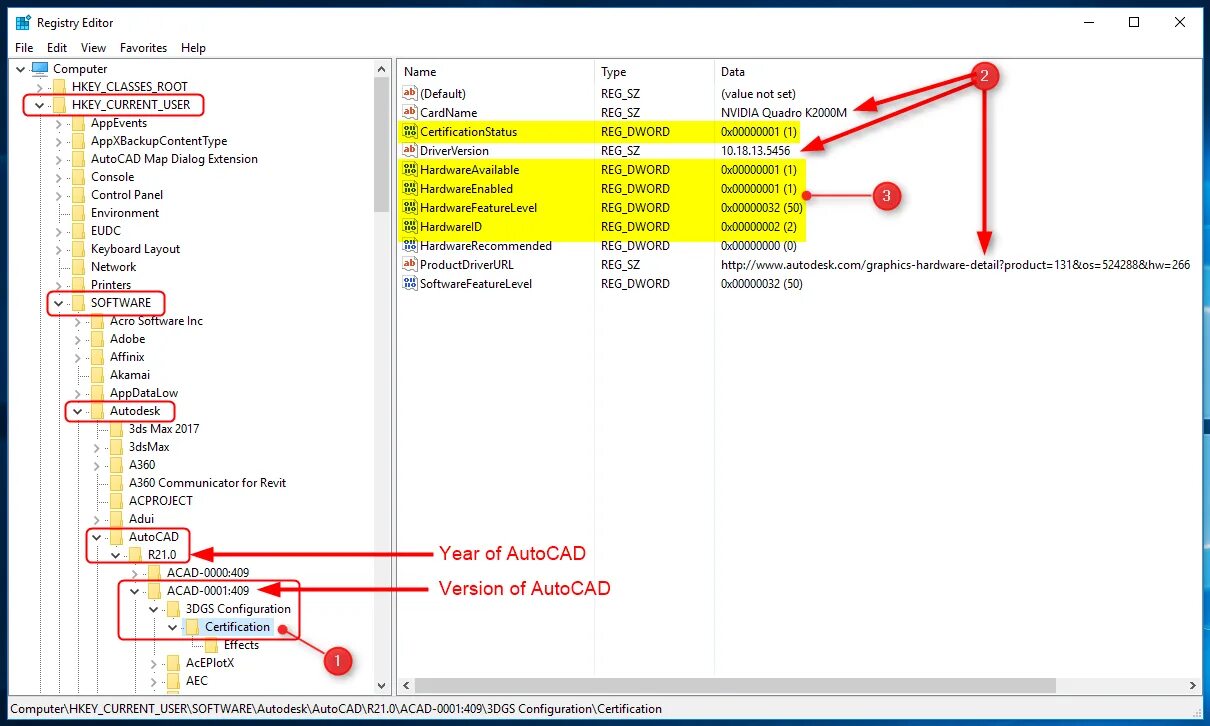Collapse the Autodesk key chevron
Screen dimensions: 1210x726
click(77, 411)
